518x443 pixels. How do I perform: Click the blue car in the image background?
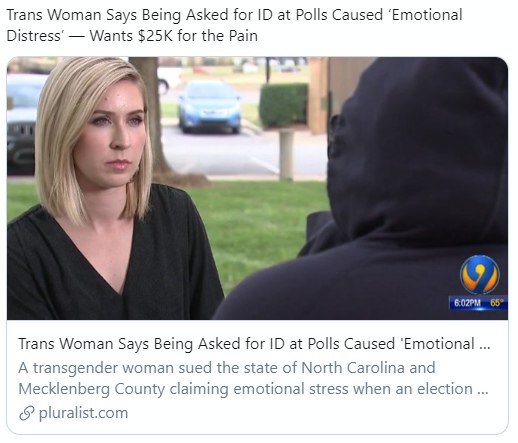210,107
